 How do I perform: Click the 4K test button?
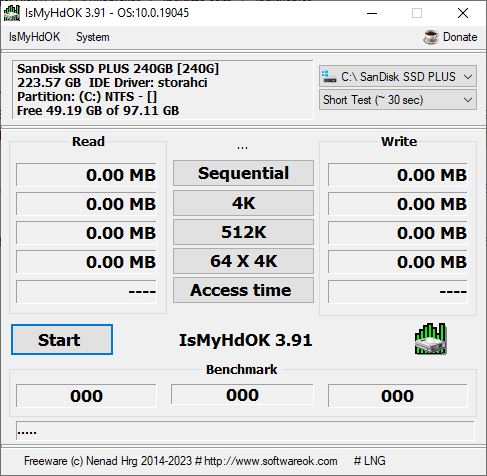[x=243, y=203]
